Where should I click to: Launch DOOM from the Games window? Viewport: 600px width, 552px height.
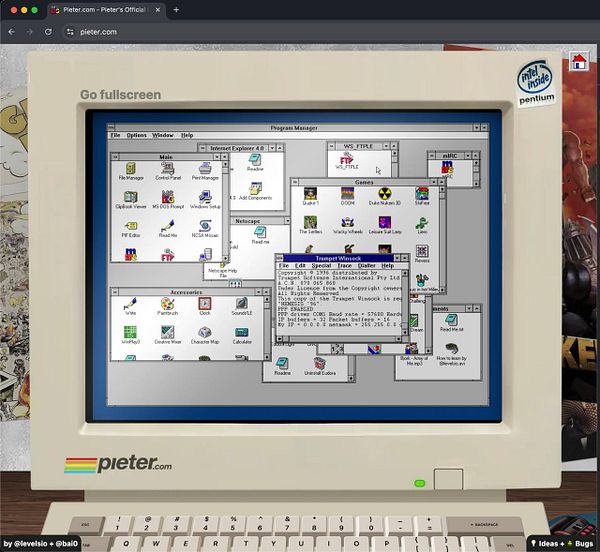(347, 196)
